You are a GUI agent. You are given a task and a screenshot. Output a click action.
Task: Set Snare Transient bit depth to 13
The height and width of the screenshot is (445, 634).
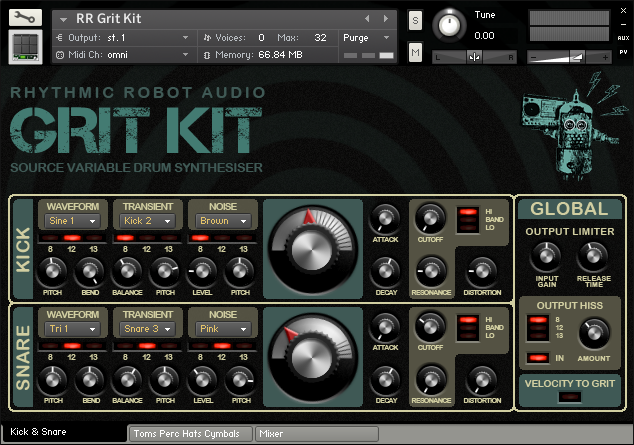click(169, 346)
